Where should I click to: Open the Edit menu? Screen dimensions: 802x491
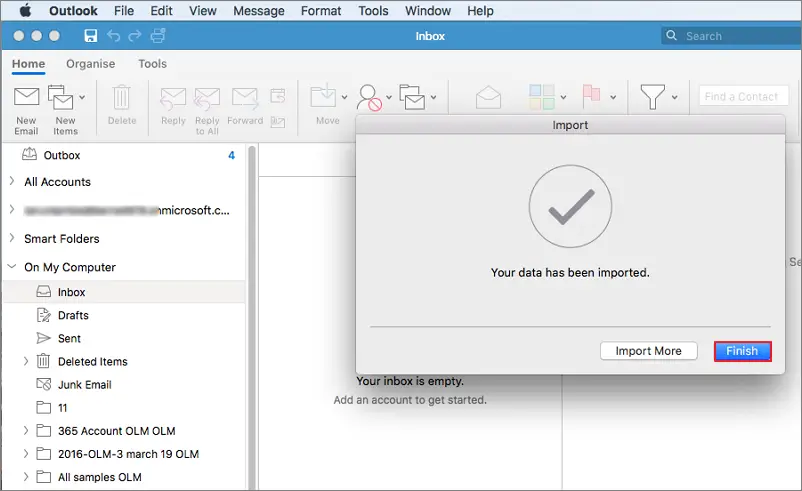tap(161, 11)
